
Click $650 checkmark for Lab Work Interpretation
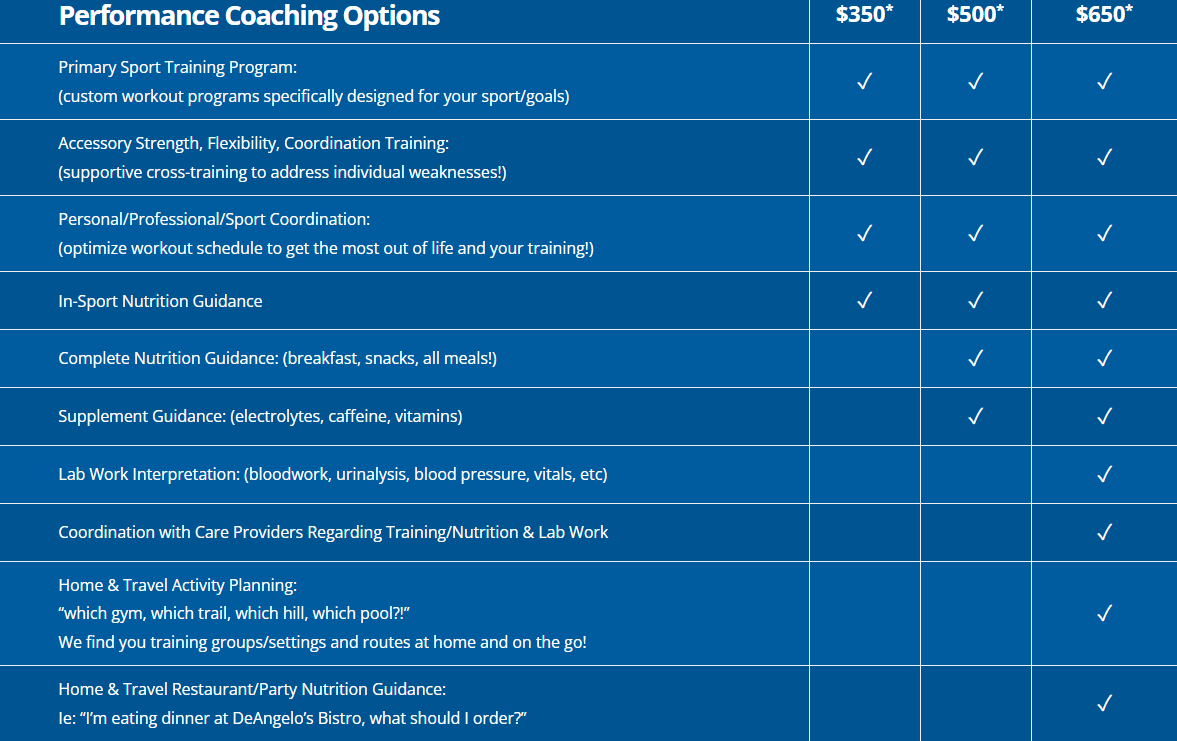[1104, 474]
